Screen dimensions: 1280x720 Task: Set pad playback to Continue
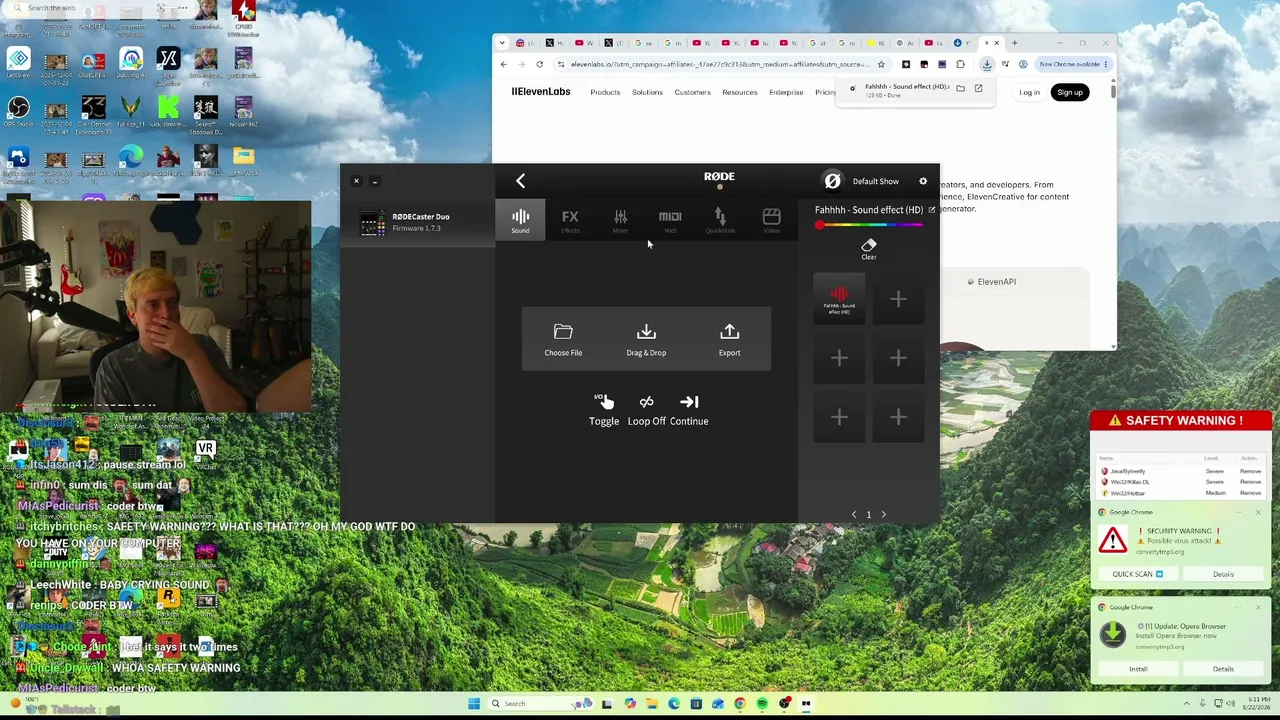[x=689, y=410]
